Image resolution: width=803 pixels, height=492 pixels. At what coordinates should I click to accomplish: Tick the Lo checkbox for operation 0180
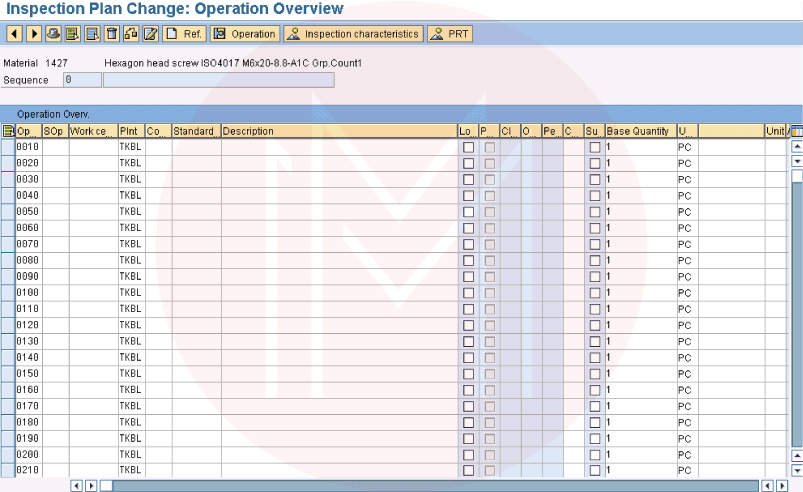click(x=468, y=422)
